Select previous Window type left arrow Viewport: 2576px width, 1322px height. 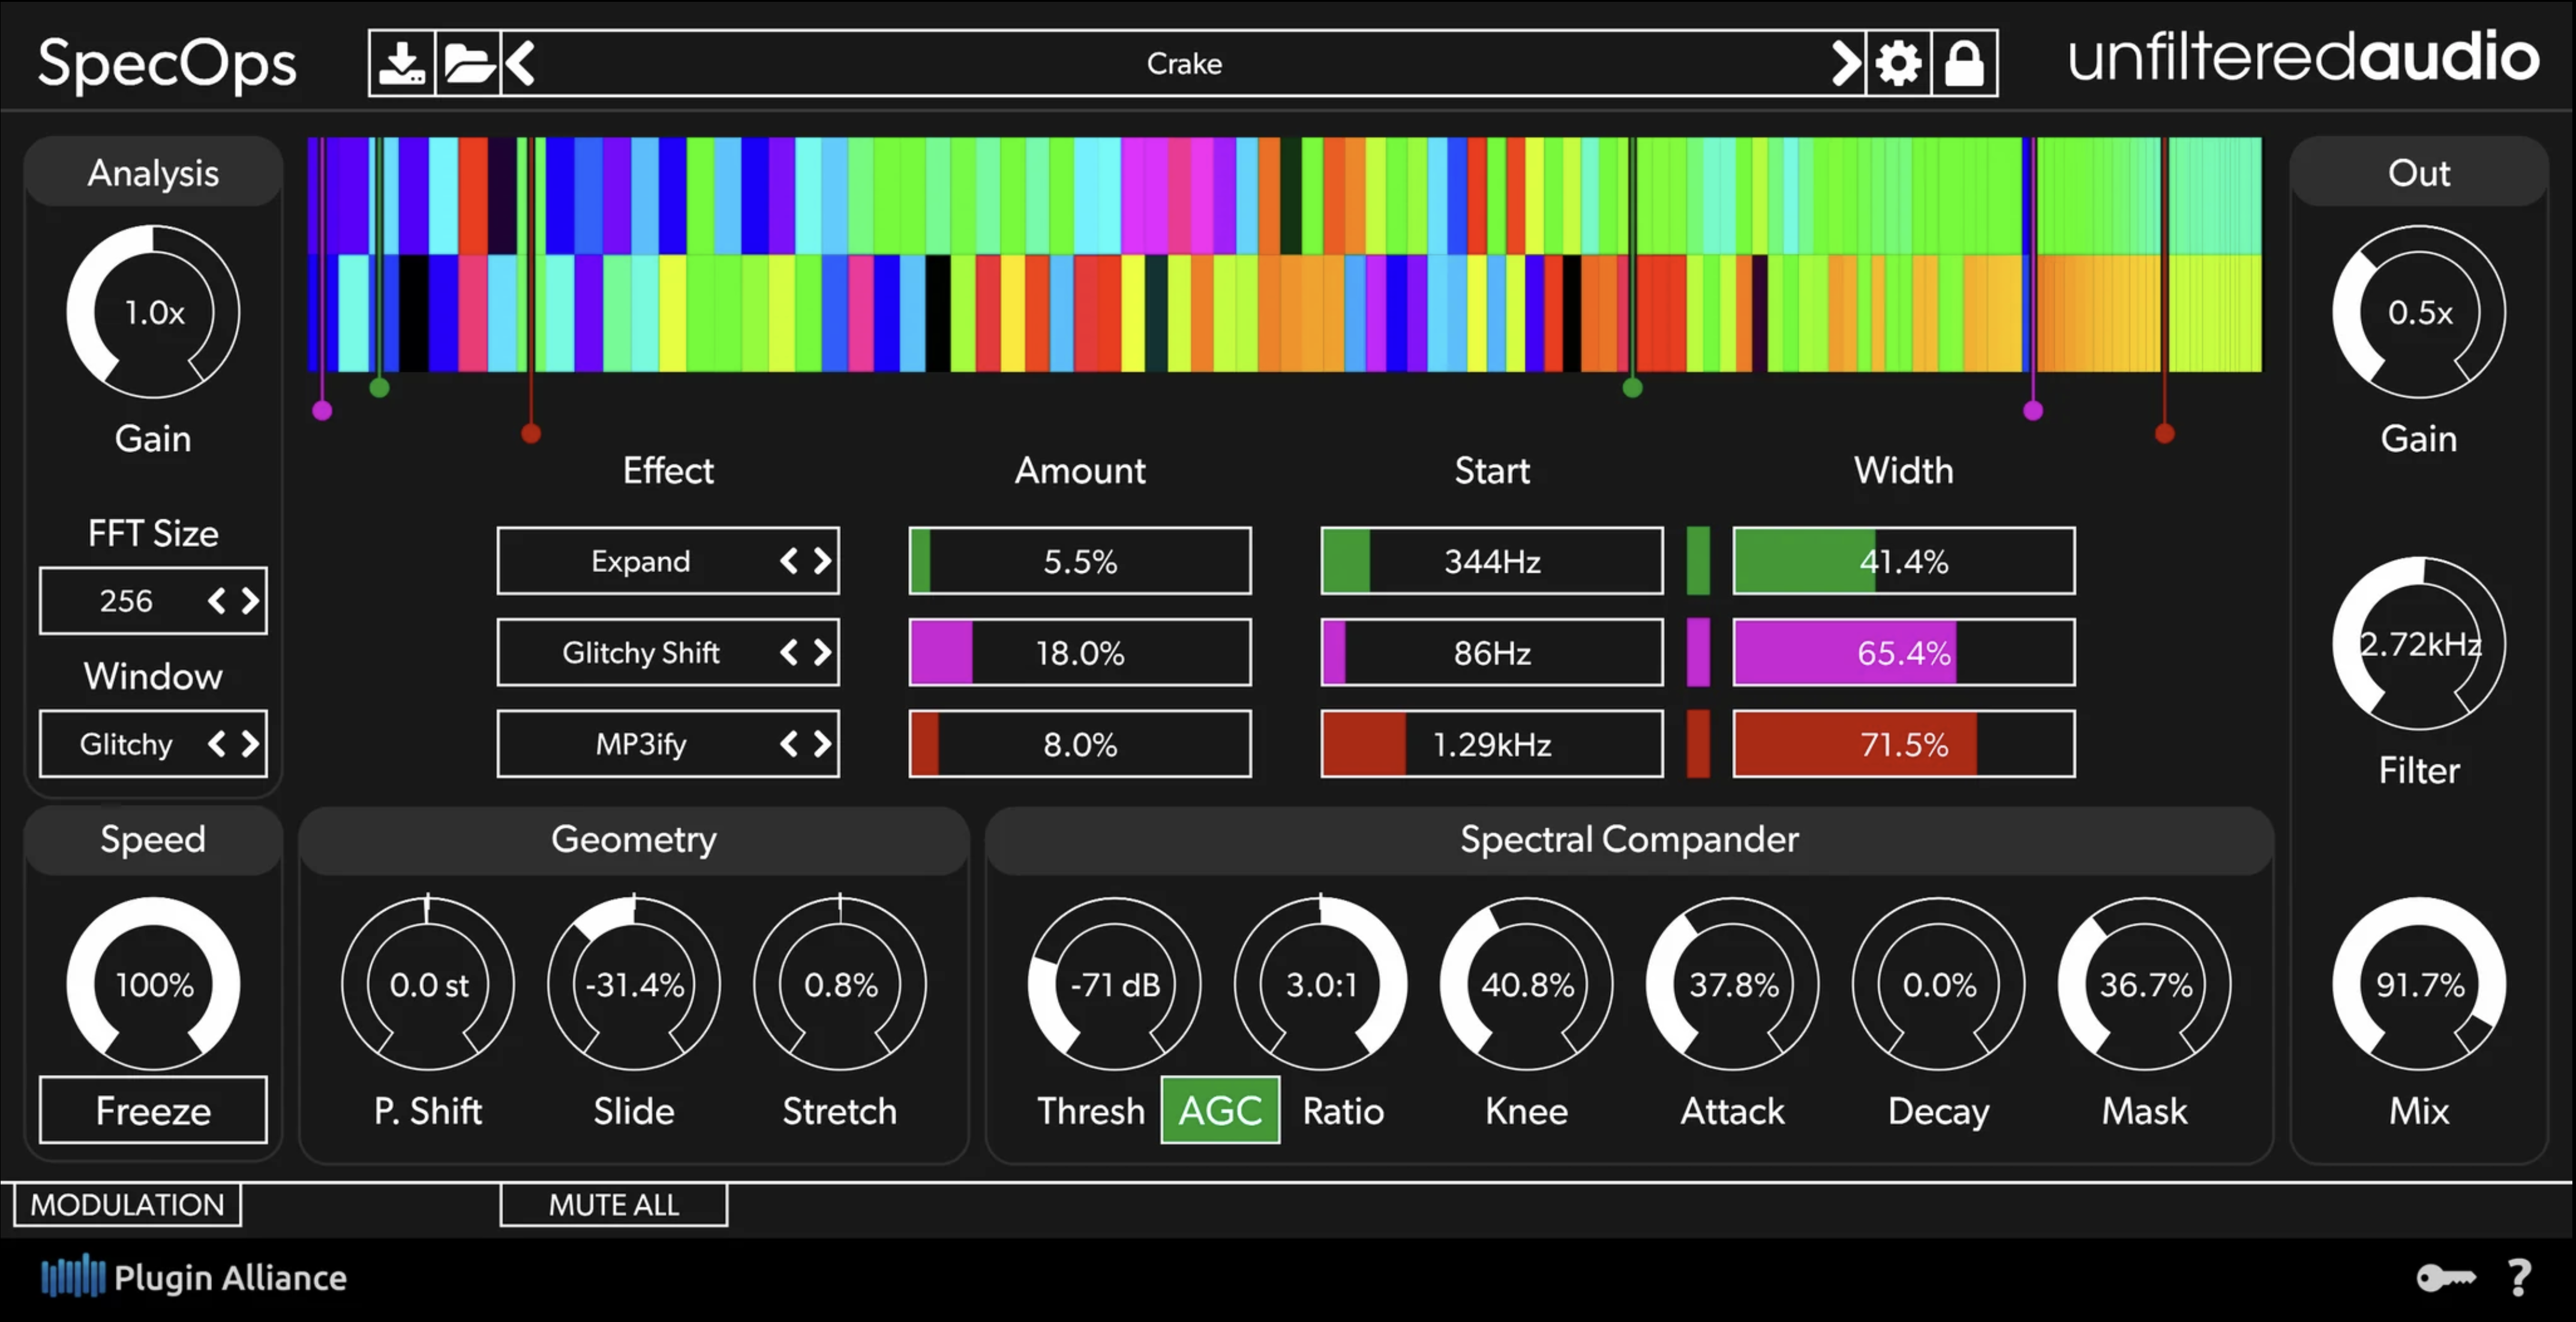coord(216,743)
